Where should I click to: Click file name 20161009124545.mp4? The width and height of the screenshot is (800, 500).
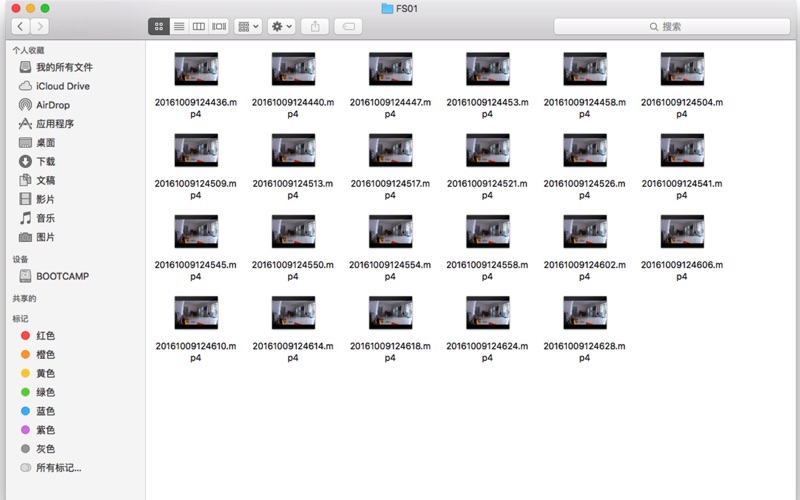(196, 270)
